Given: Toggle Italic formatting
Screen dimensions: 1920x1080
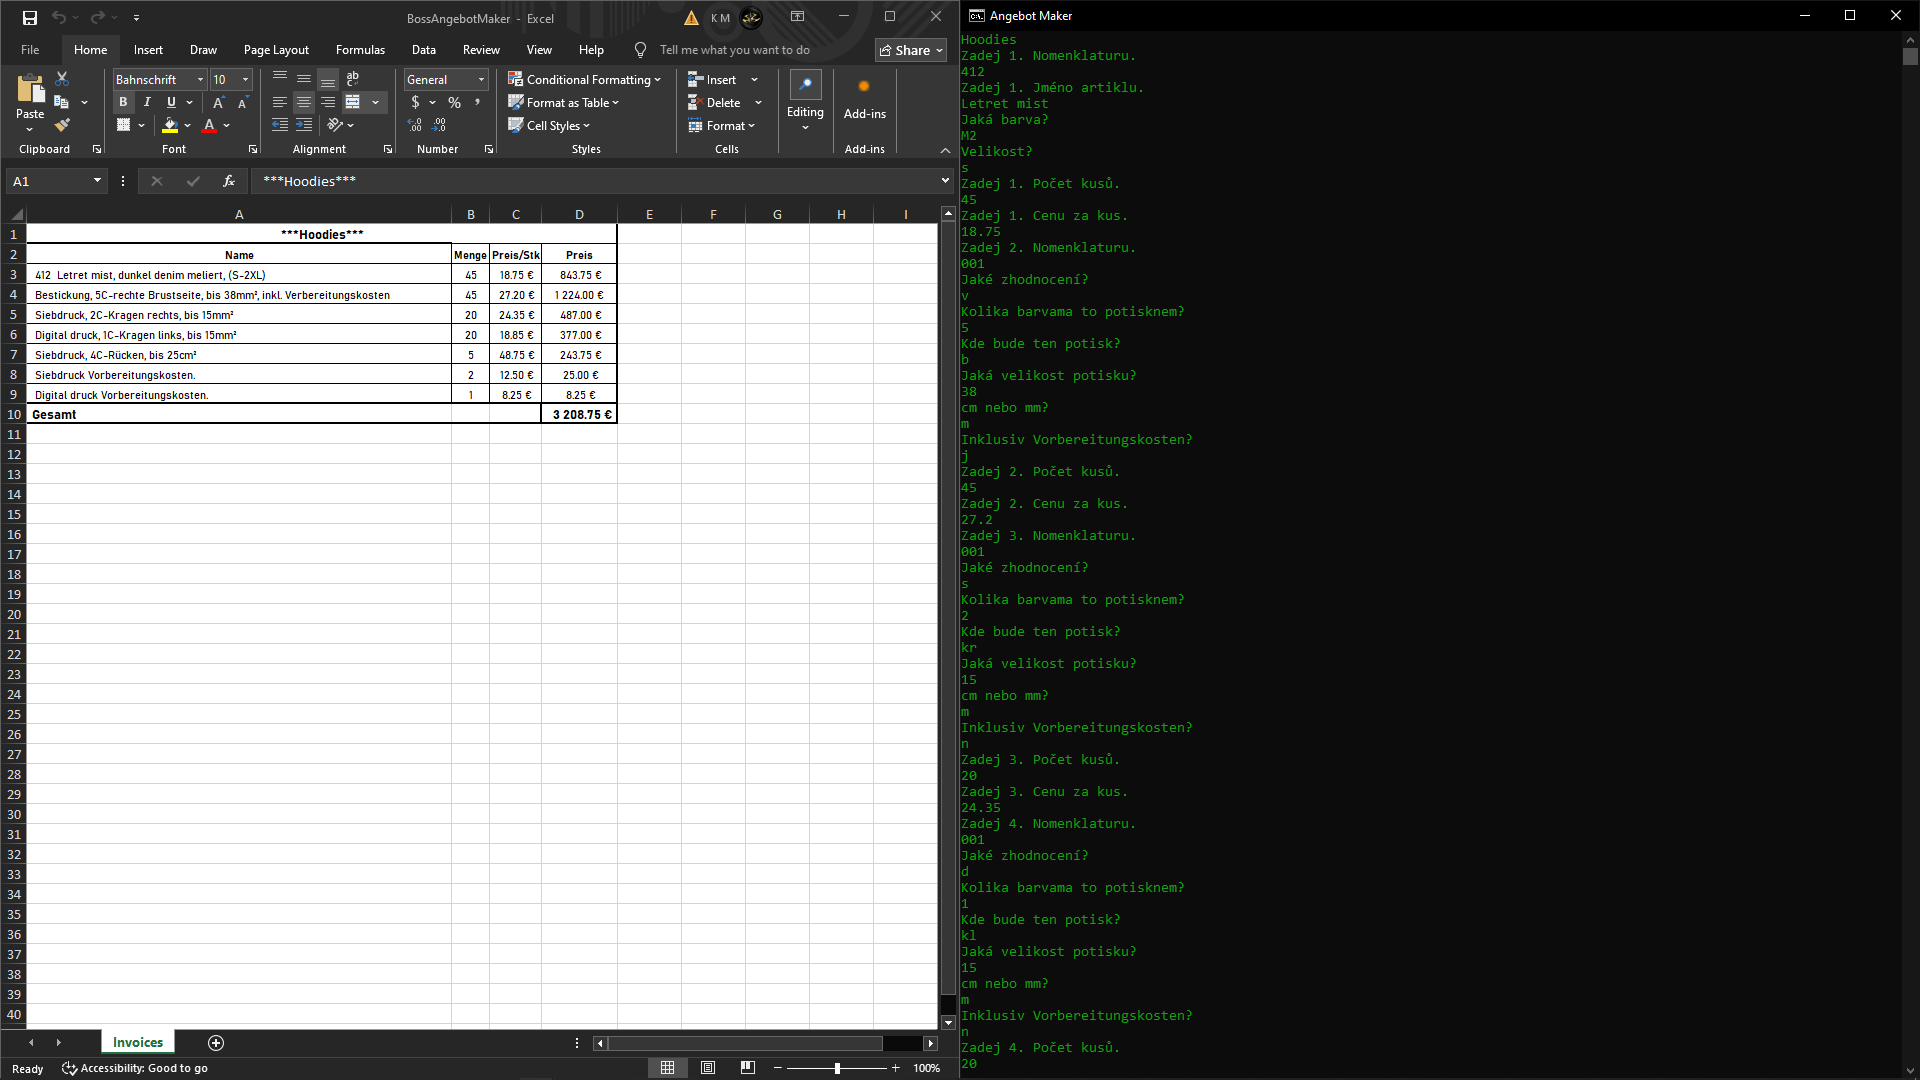Looking at the screenshot, I should coord(147,102).
